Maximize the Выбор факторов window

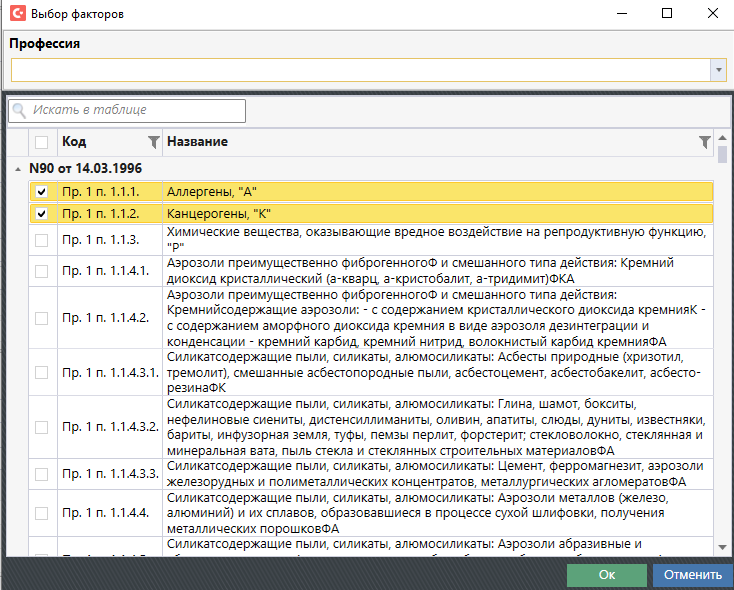click(667, 14)
